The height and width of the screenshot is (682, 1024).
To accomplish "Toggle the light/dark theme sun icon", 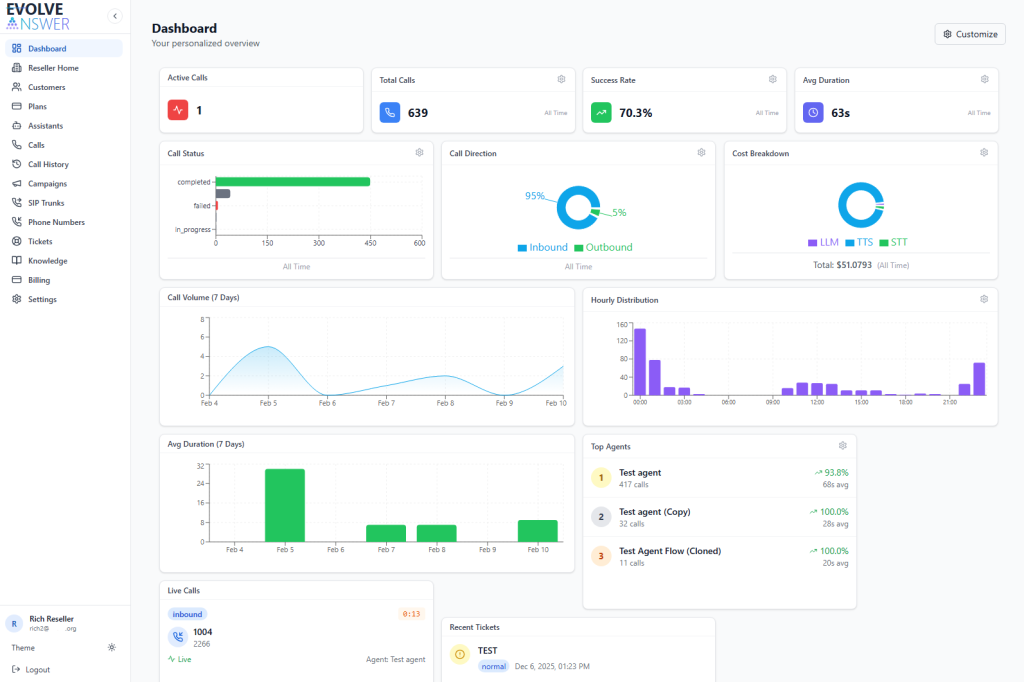I will coord(112,648).
